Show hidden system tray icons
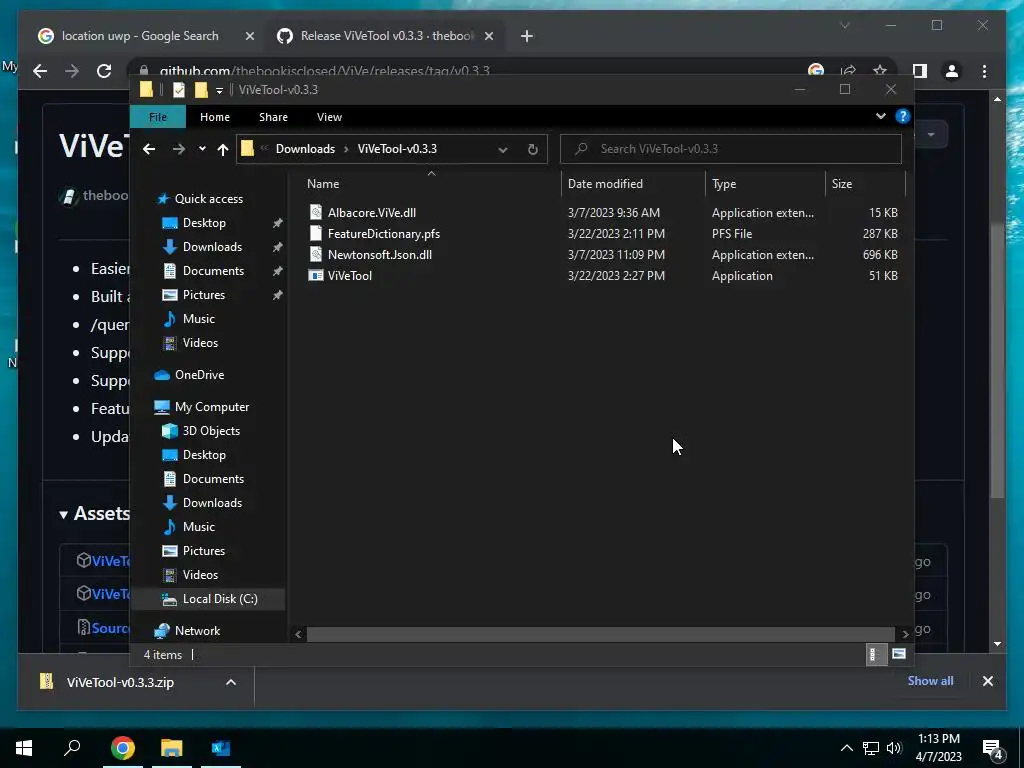Image resolution: width=1024 pixels, height=768 pixels. coord(846,748)
